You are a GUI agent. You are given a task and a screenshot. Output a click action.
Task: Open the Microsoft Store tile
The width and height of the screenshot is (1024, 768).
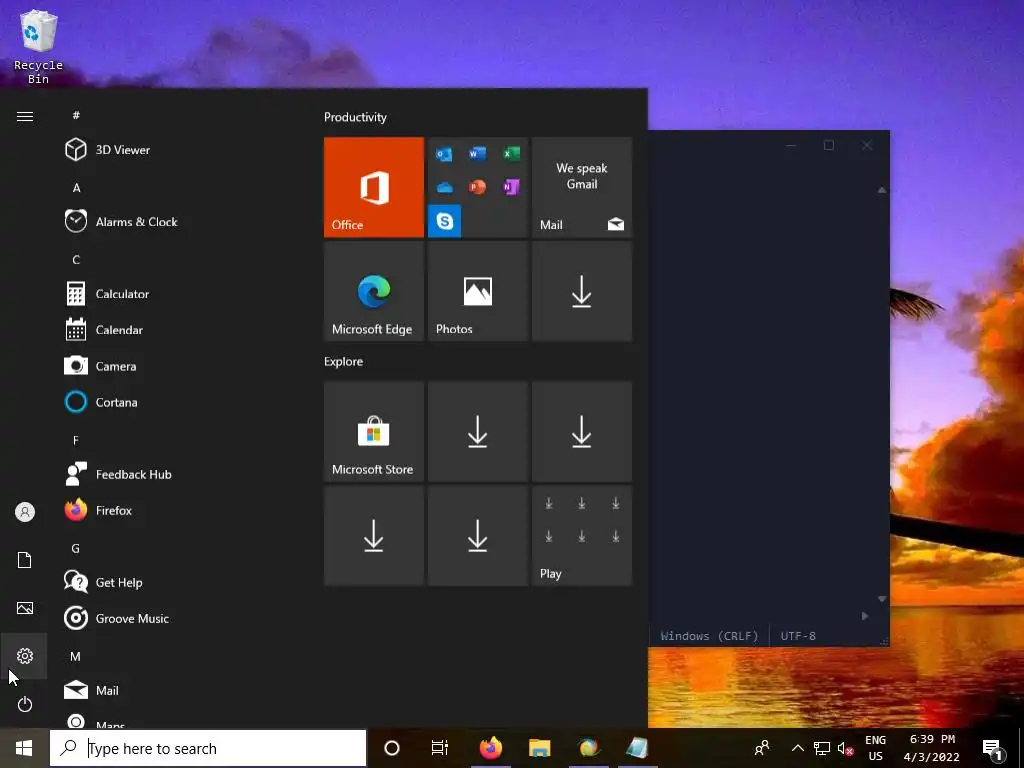[x=374, y=432]
